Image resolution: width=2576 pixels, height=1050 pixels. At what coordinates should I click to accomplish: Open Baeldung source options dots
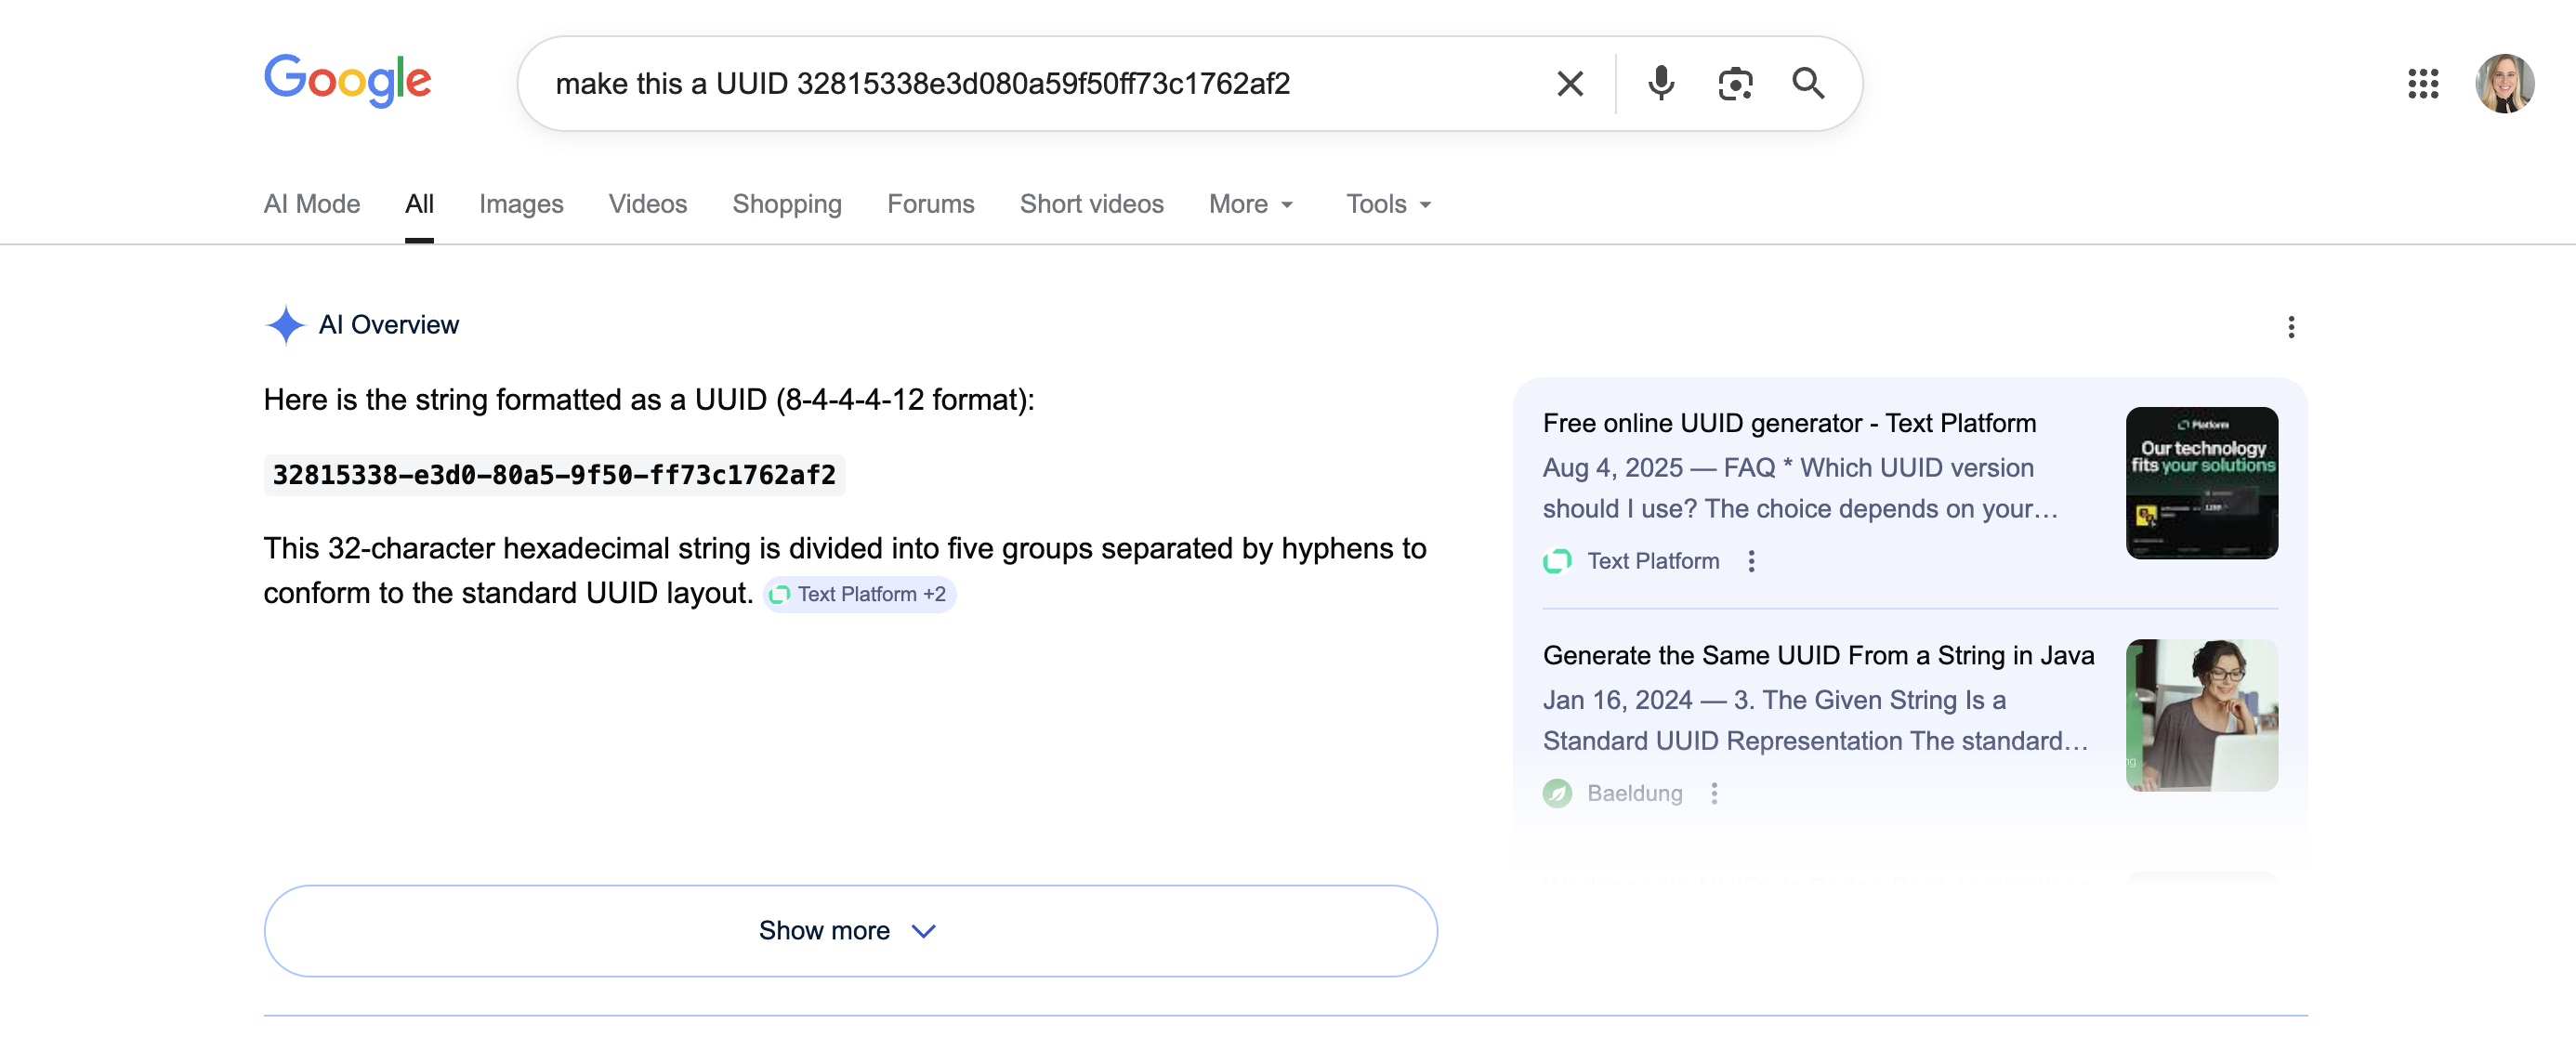(x=1714, y=793)
